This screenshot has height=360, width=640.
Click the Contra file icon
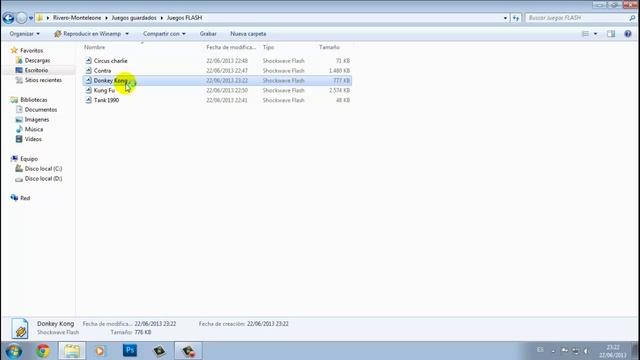tap(89, 71)
